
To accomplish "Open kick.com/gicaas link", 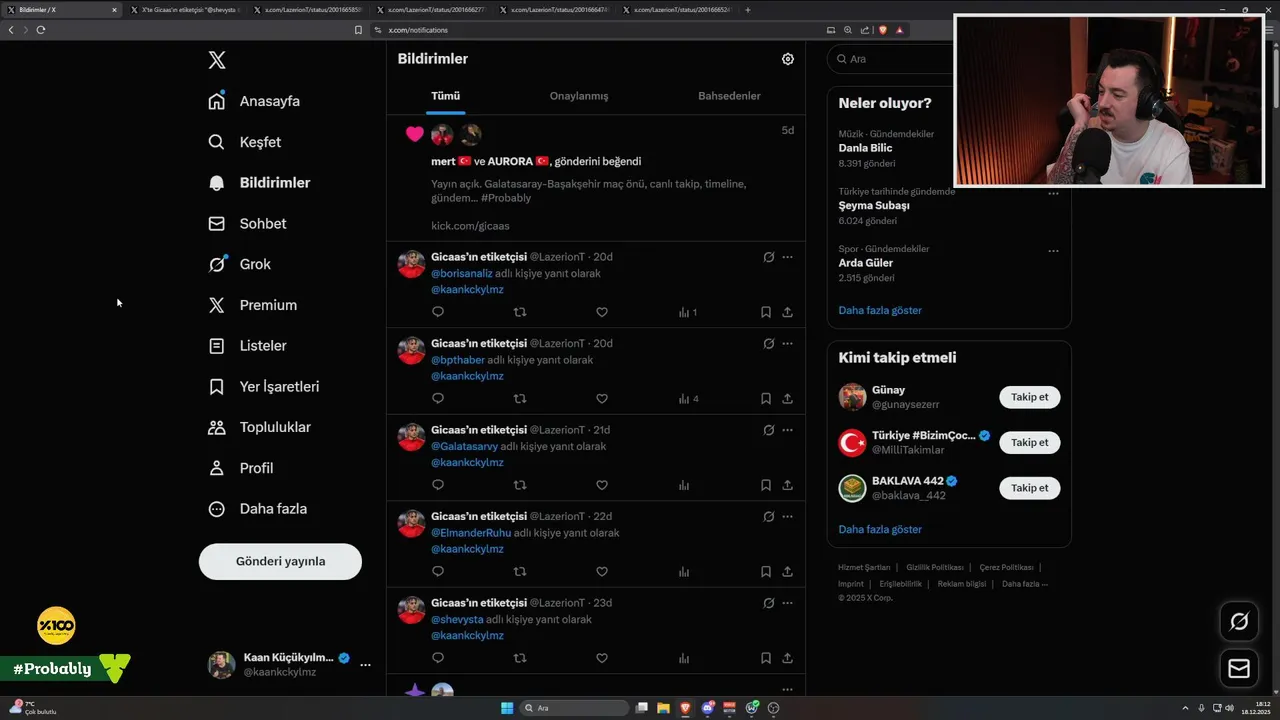I will coord(470,226).
